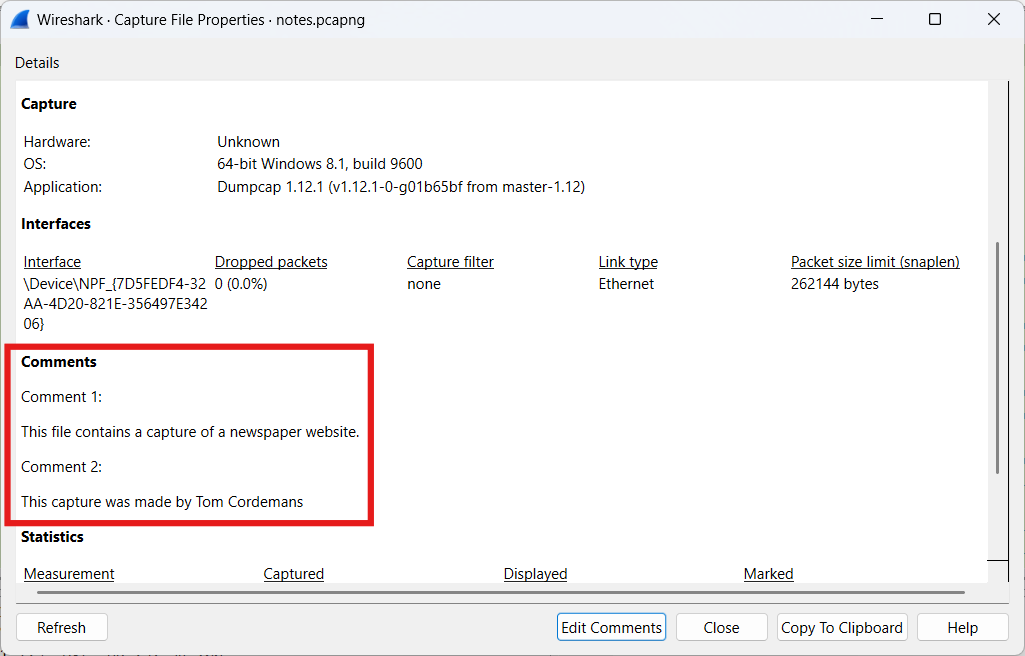Maximize the Capture File Properties window
Screen dimensions: 1025x656
(935, 19)
